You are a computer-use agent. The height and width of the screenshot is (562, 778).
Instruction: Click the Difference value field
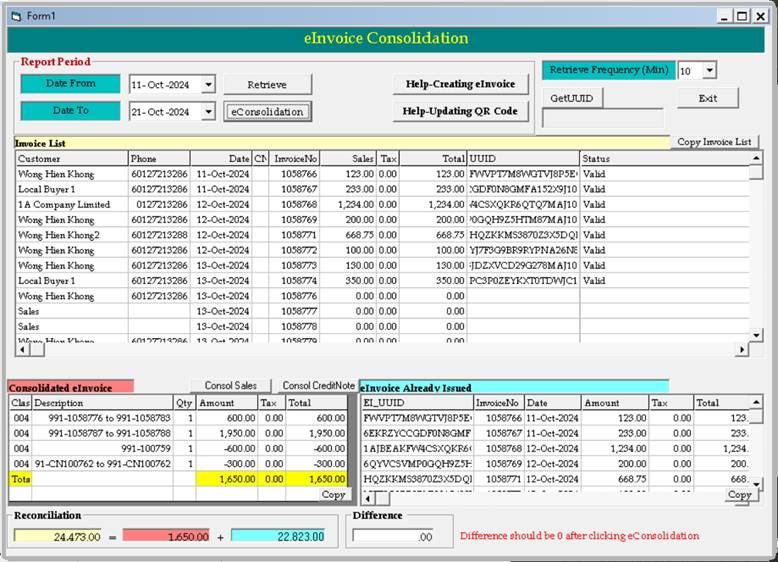(x=392, y=536)
